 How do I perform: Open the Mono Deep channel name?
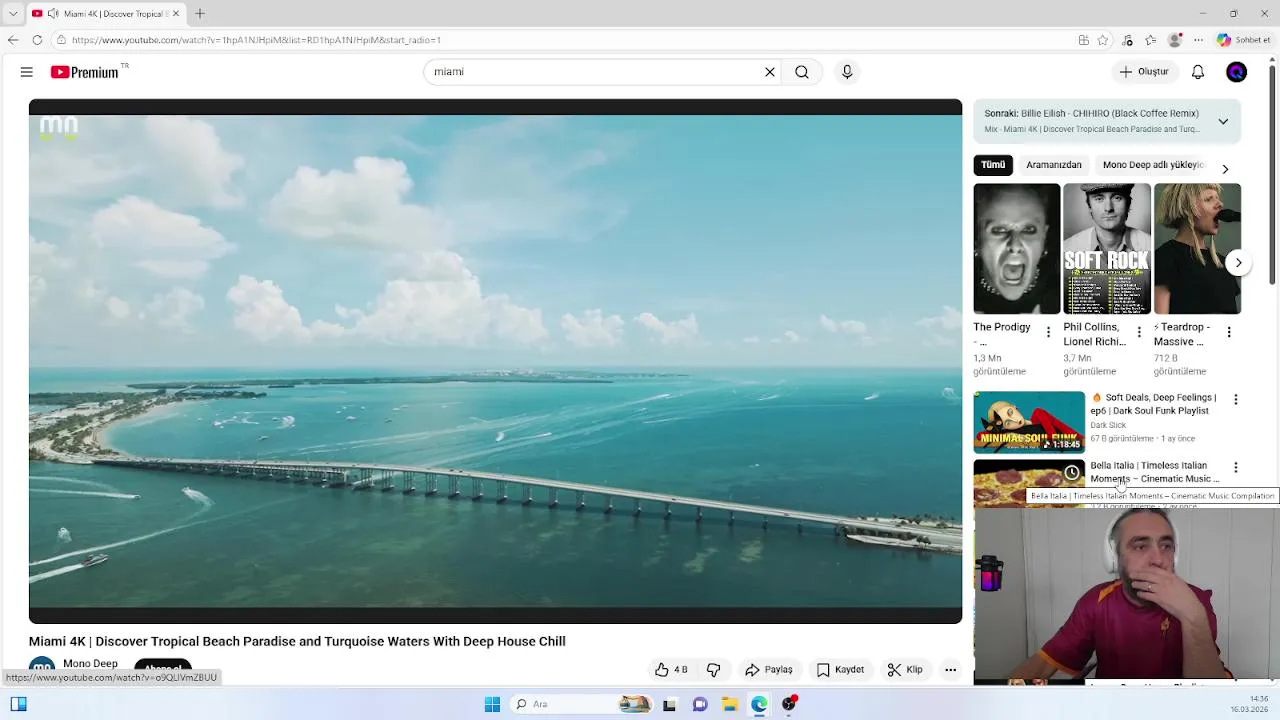[x=90, y=664]
